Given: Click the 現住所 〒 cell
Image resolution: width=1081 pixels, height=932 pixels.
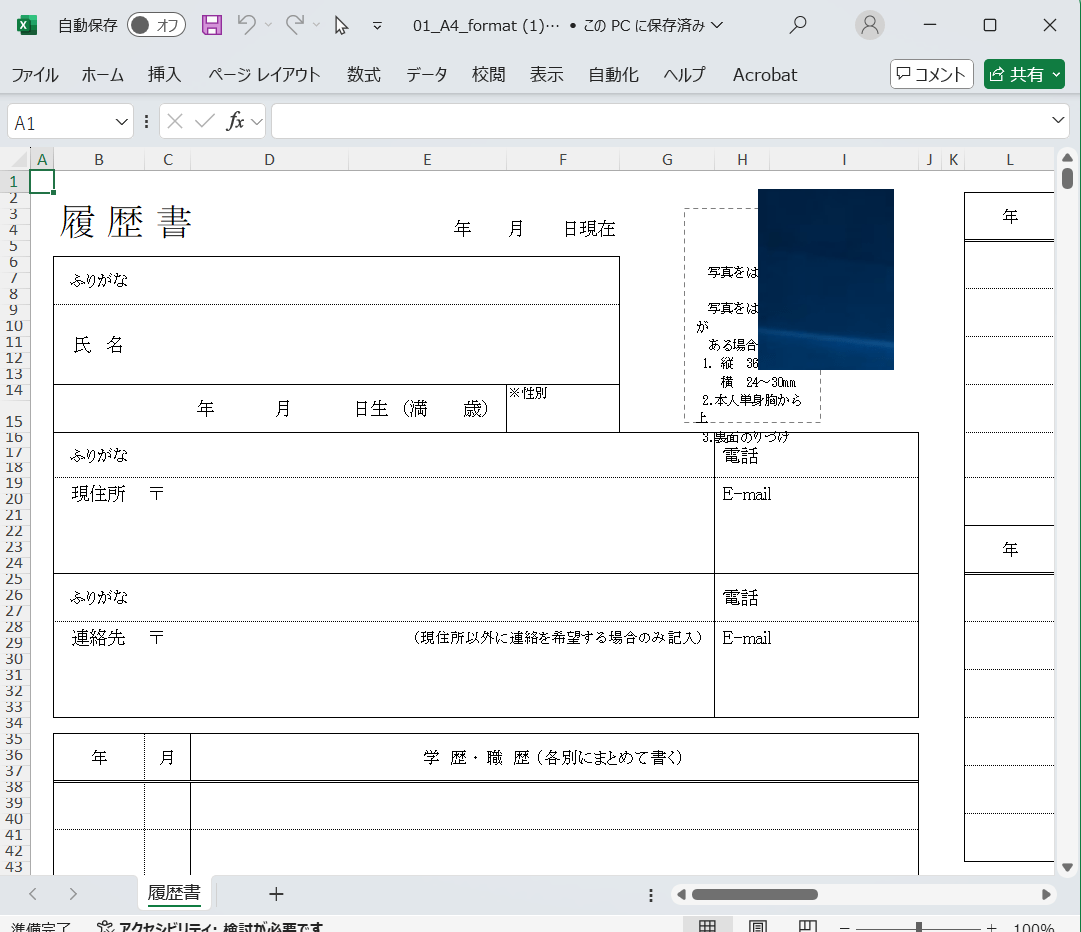Looking at the screenshot, I should coord(118,494).
